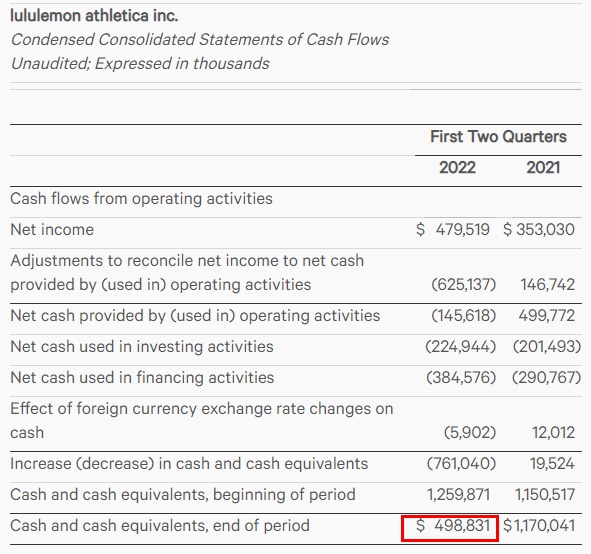Screen dimensions: 591x554
Task: Click the highlighted $498,831 cash value
Action: [x=453, y=525]
